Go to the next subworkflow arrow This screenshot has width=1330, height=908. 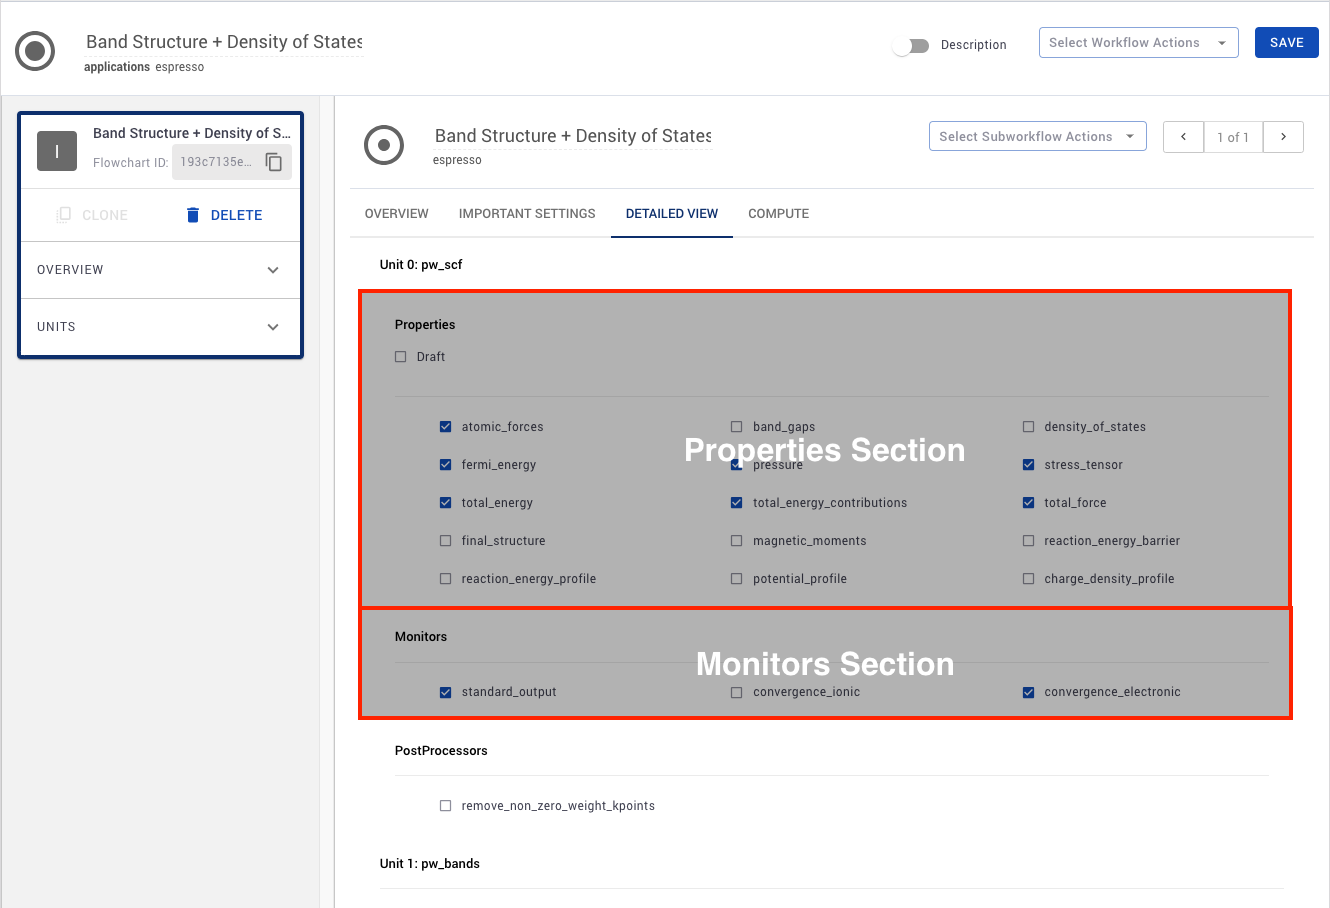1283,137
